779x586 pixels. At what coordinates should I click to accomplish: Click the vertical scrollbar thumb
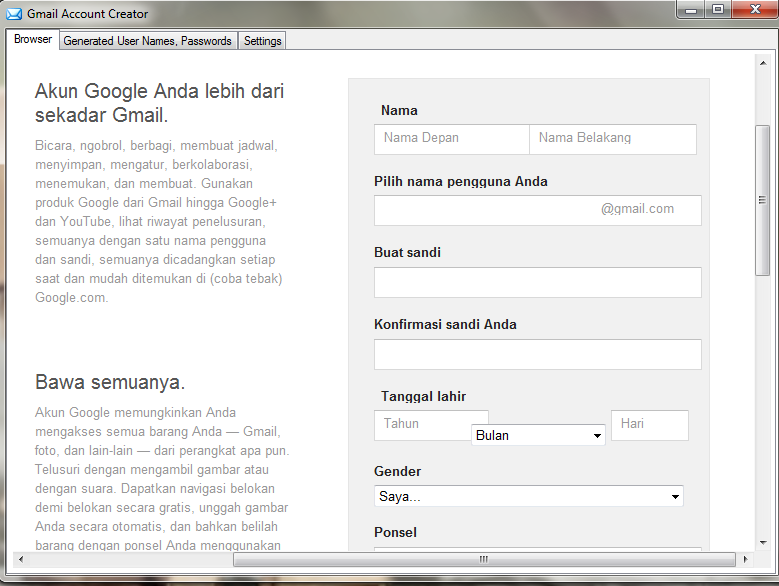tap(762, 200)
